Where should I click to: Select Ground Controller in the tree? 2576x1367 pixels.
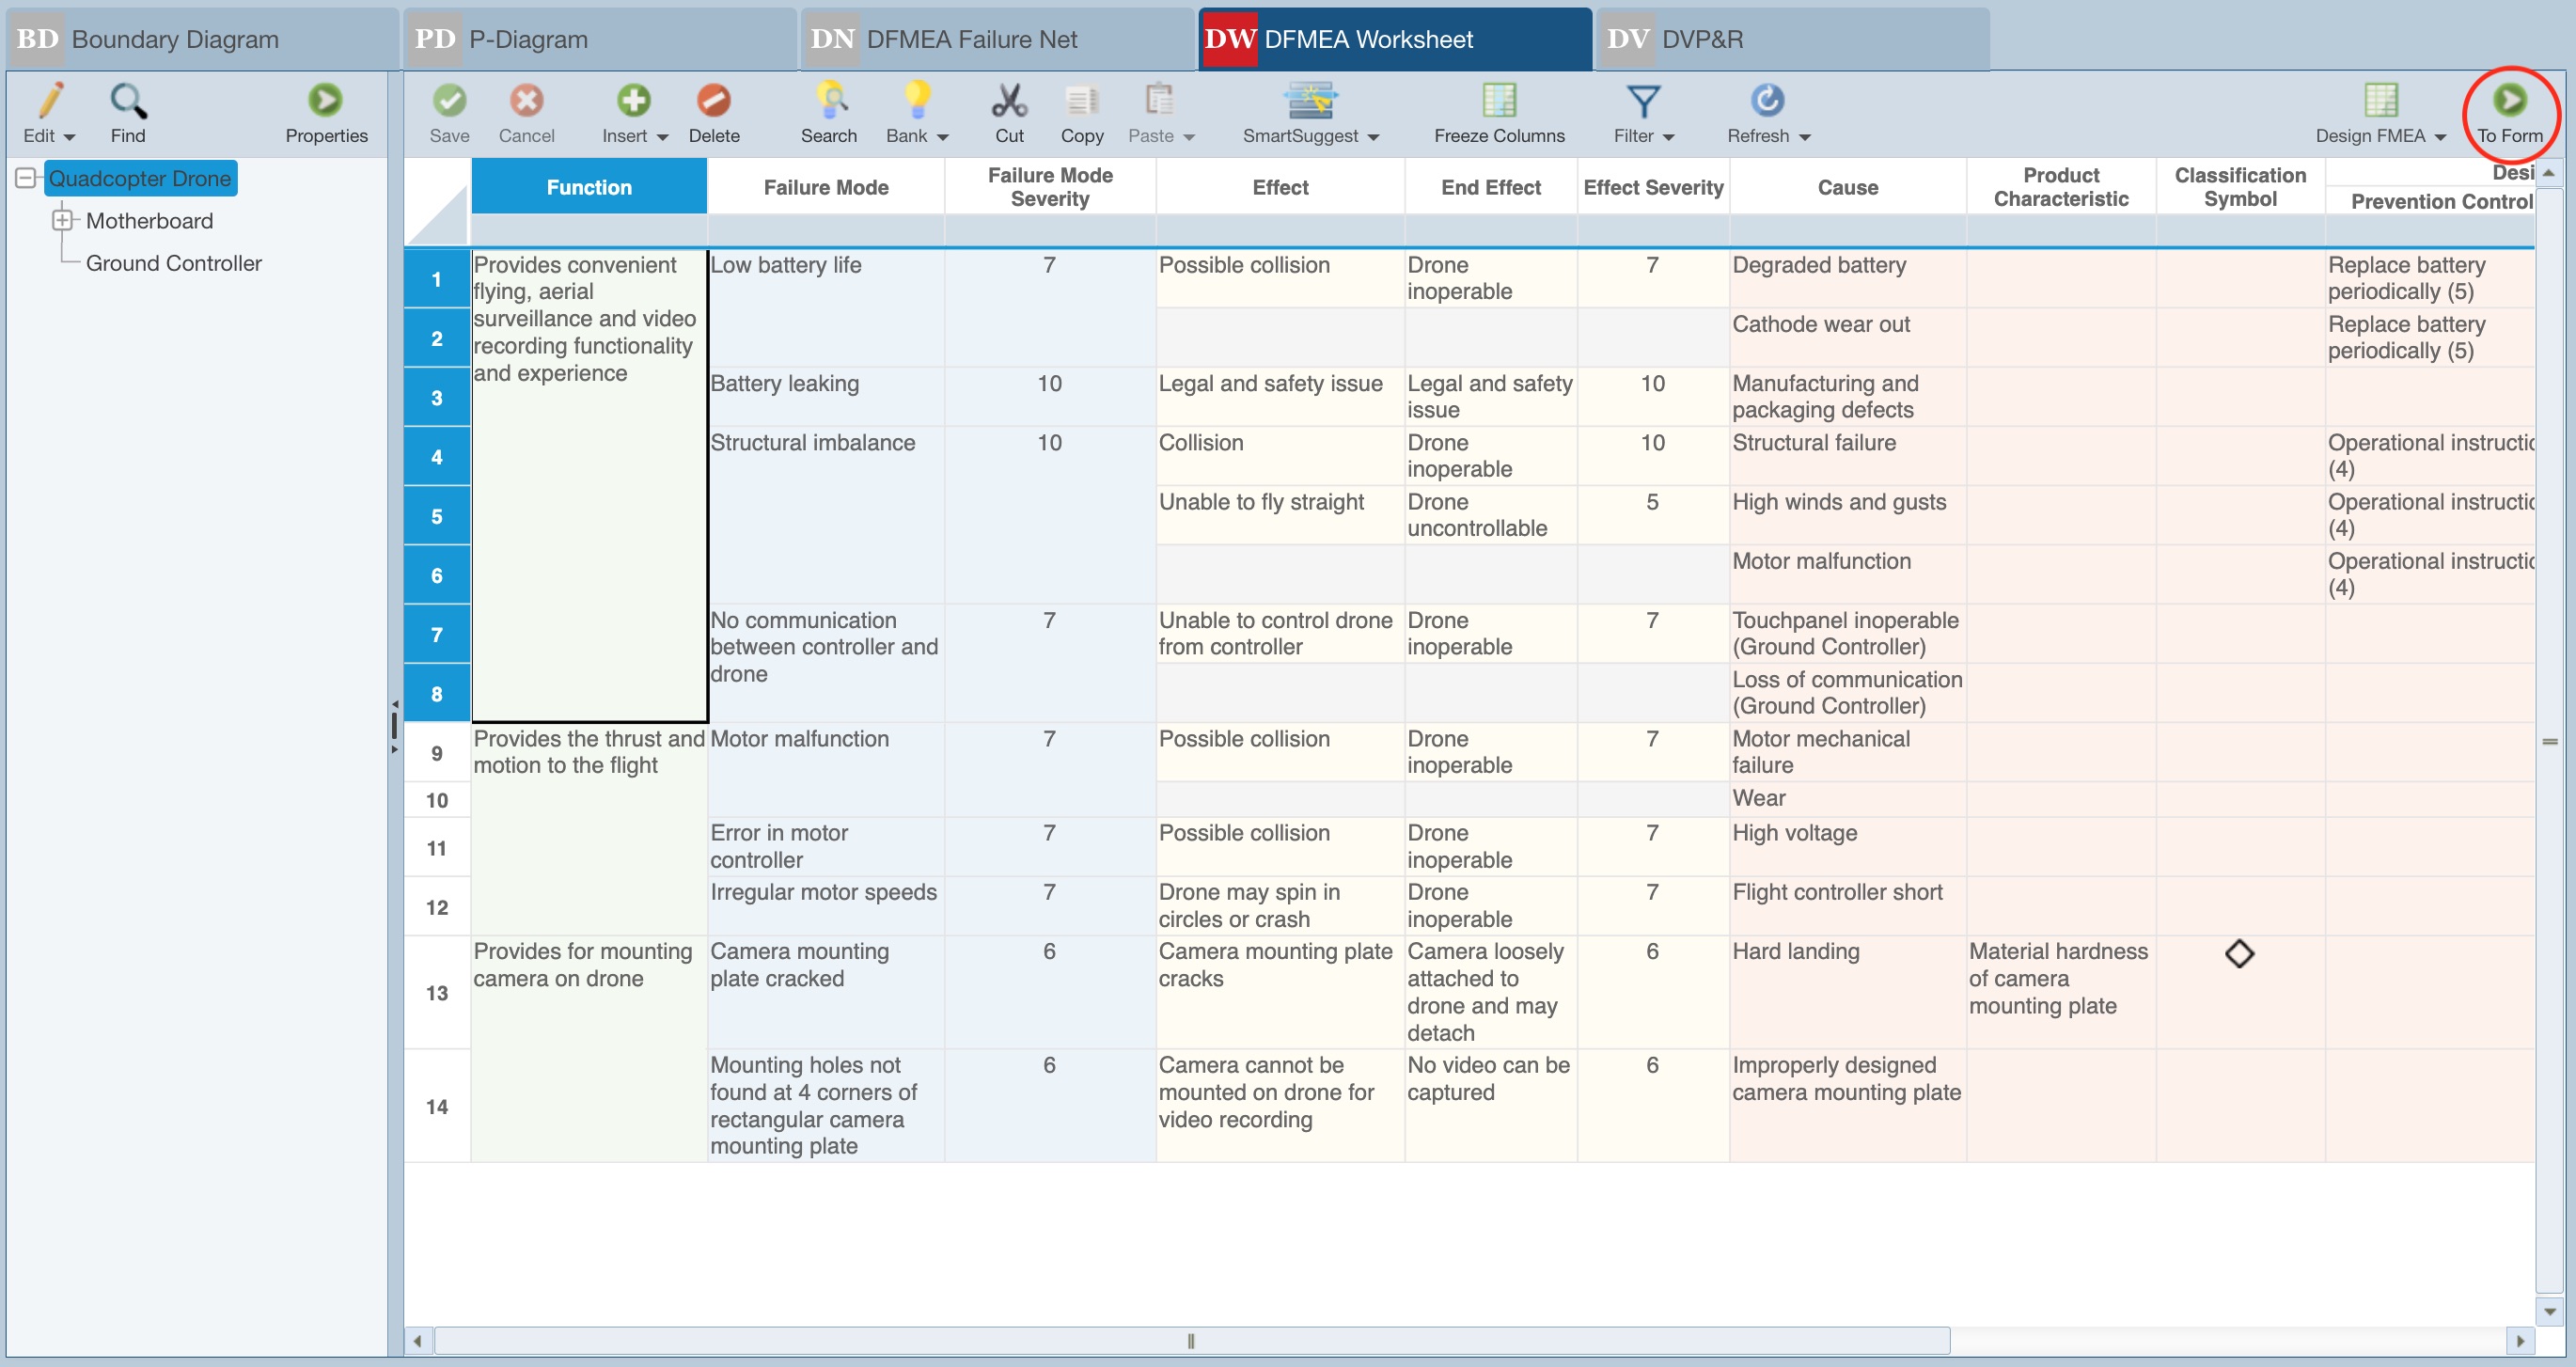click(173, 263)
